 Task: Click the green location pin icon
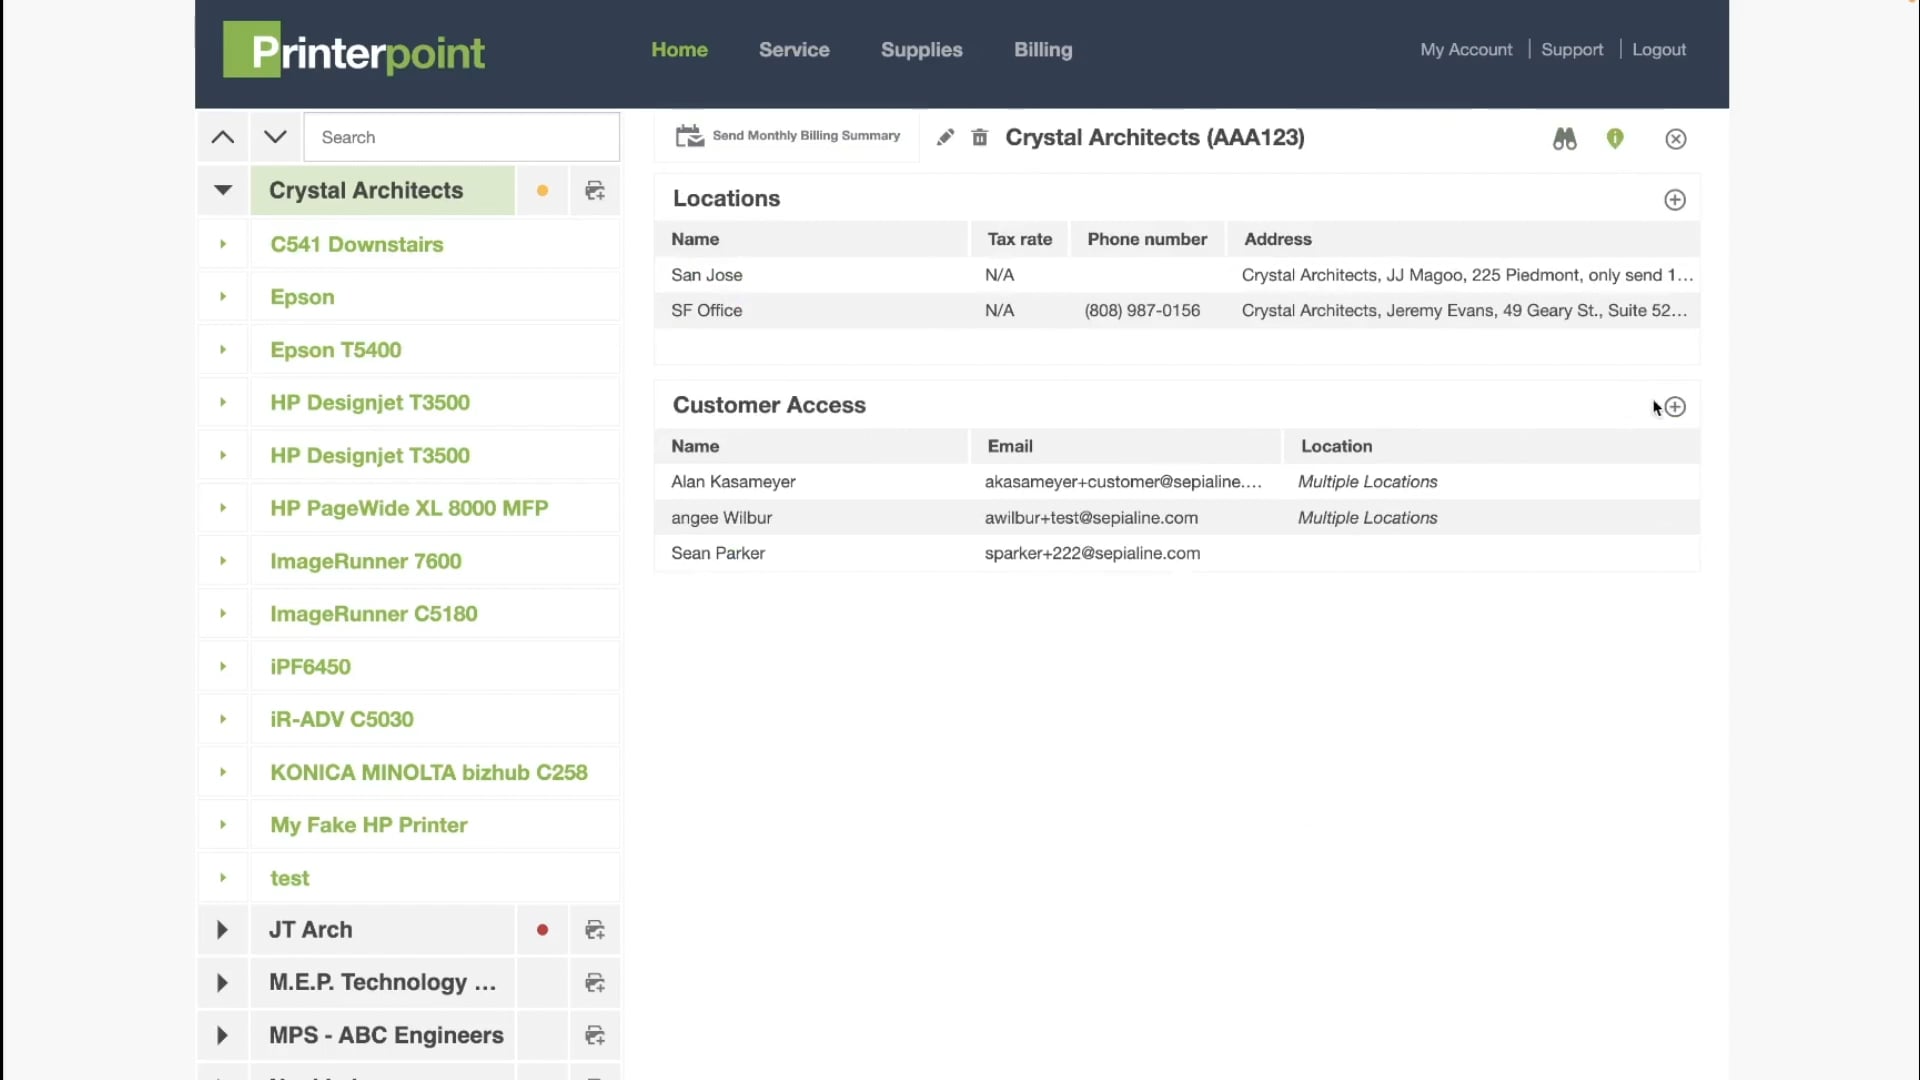tap(1615, 139)
